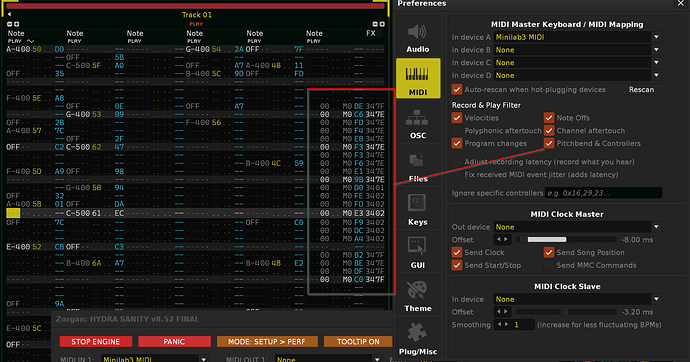Enable Send MMC Commands checkbox

click(549, 265)
